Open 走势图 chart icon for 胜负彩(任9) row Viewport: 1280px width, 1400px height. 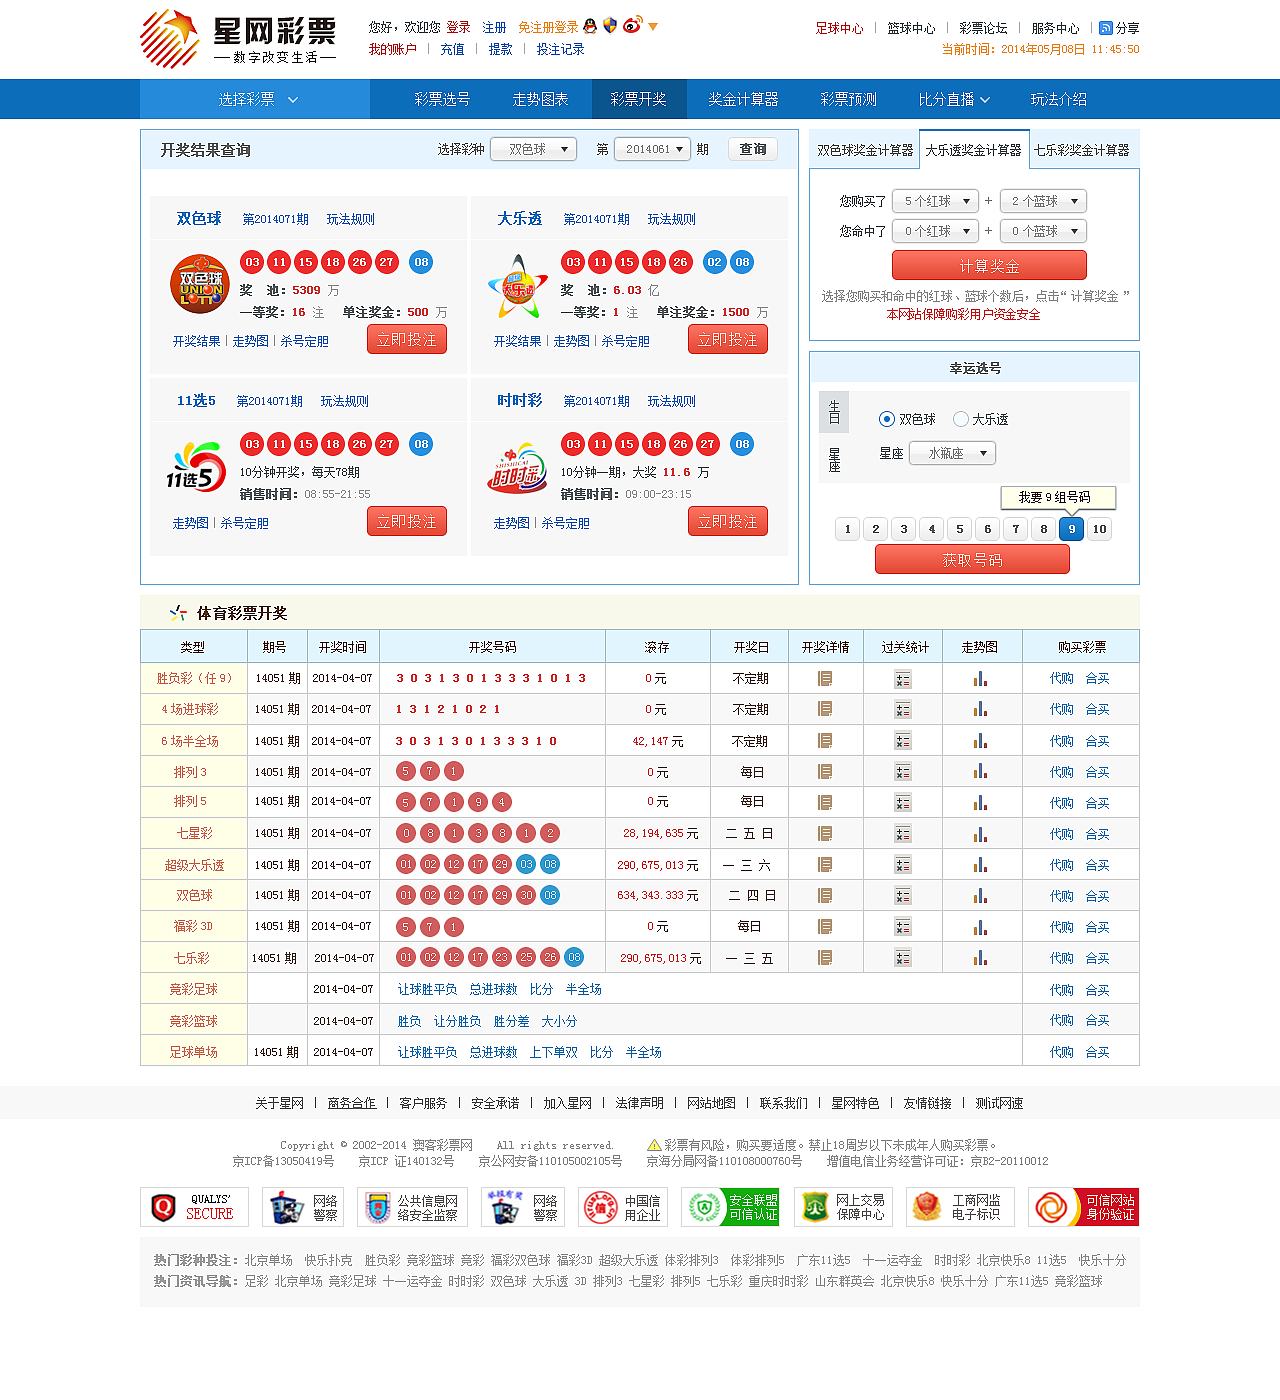coord(980,679)
